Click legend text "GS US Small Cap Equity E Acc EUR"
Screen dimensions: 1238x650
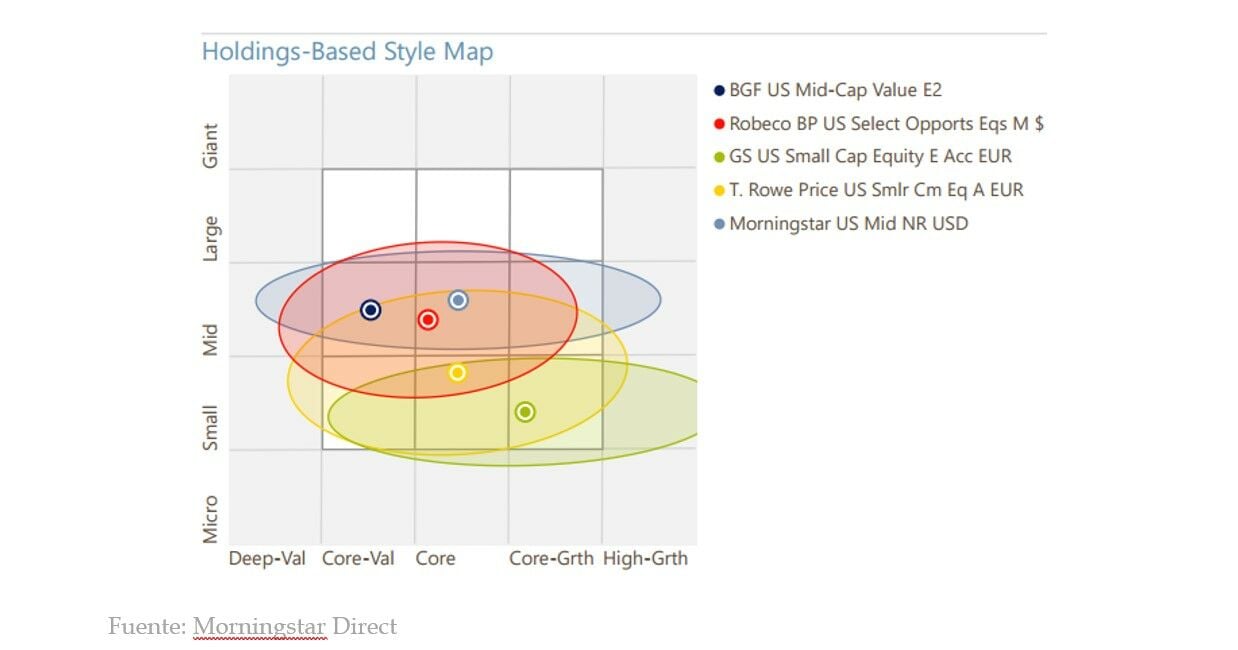click(871, 157)
